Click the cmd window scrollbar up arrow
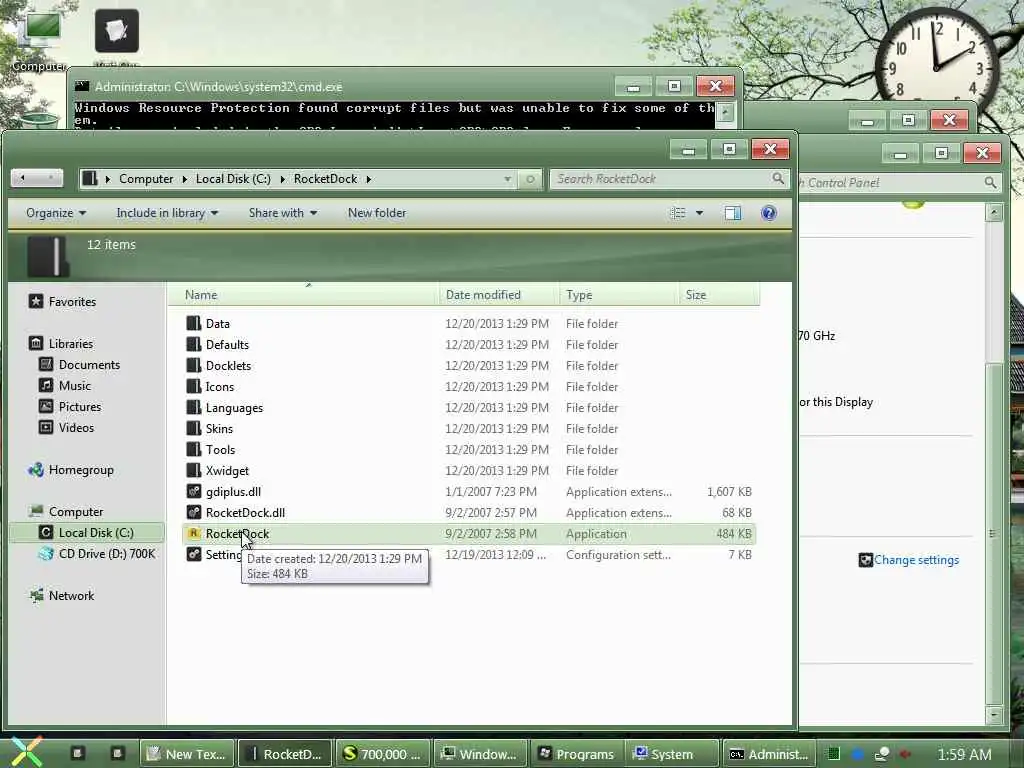The image size is (1024, 768). click(726, 111)
